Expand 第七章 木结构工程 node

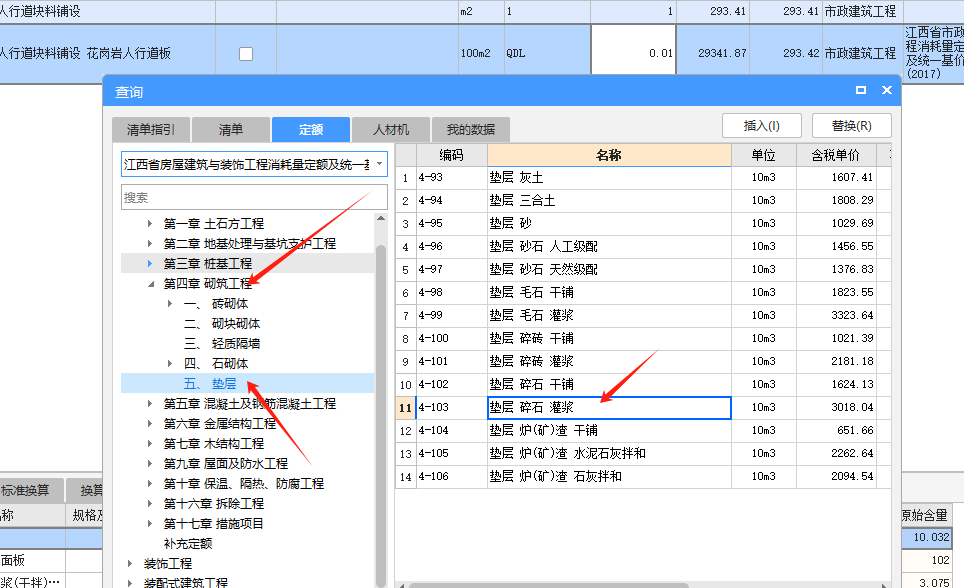(x=149, y=443)
